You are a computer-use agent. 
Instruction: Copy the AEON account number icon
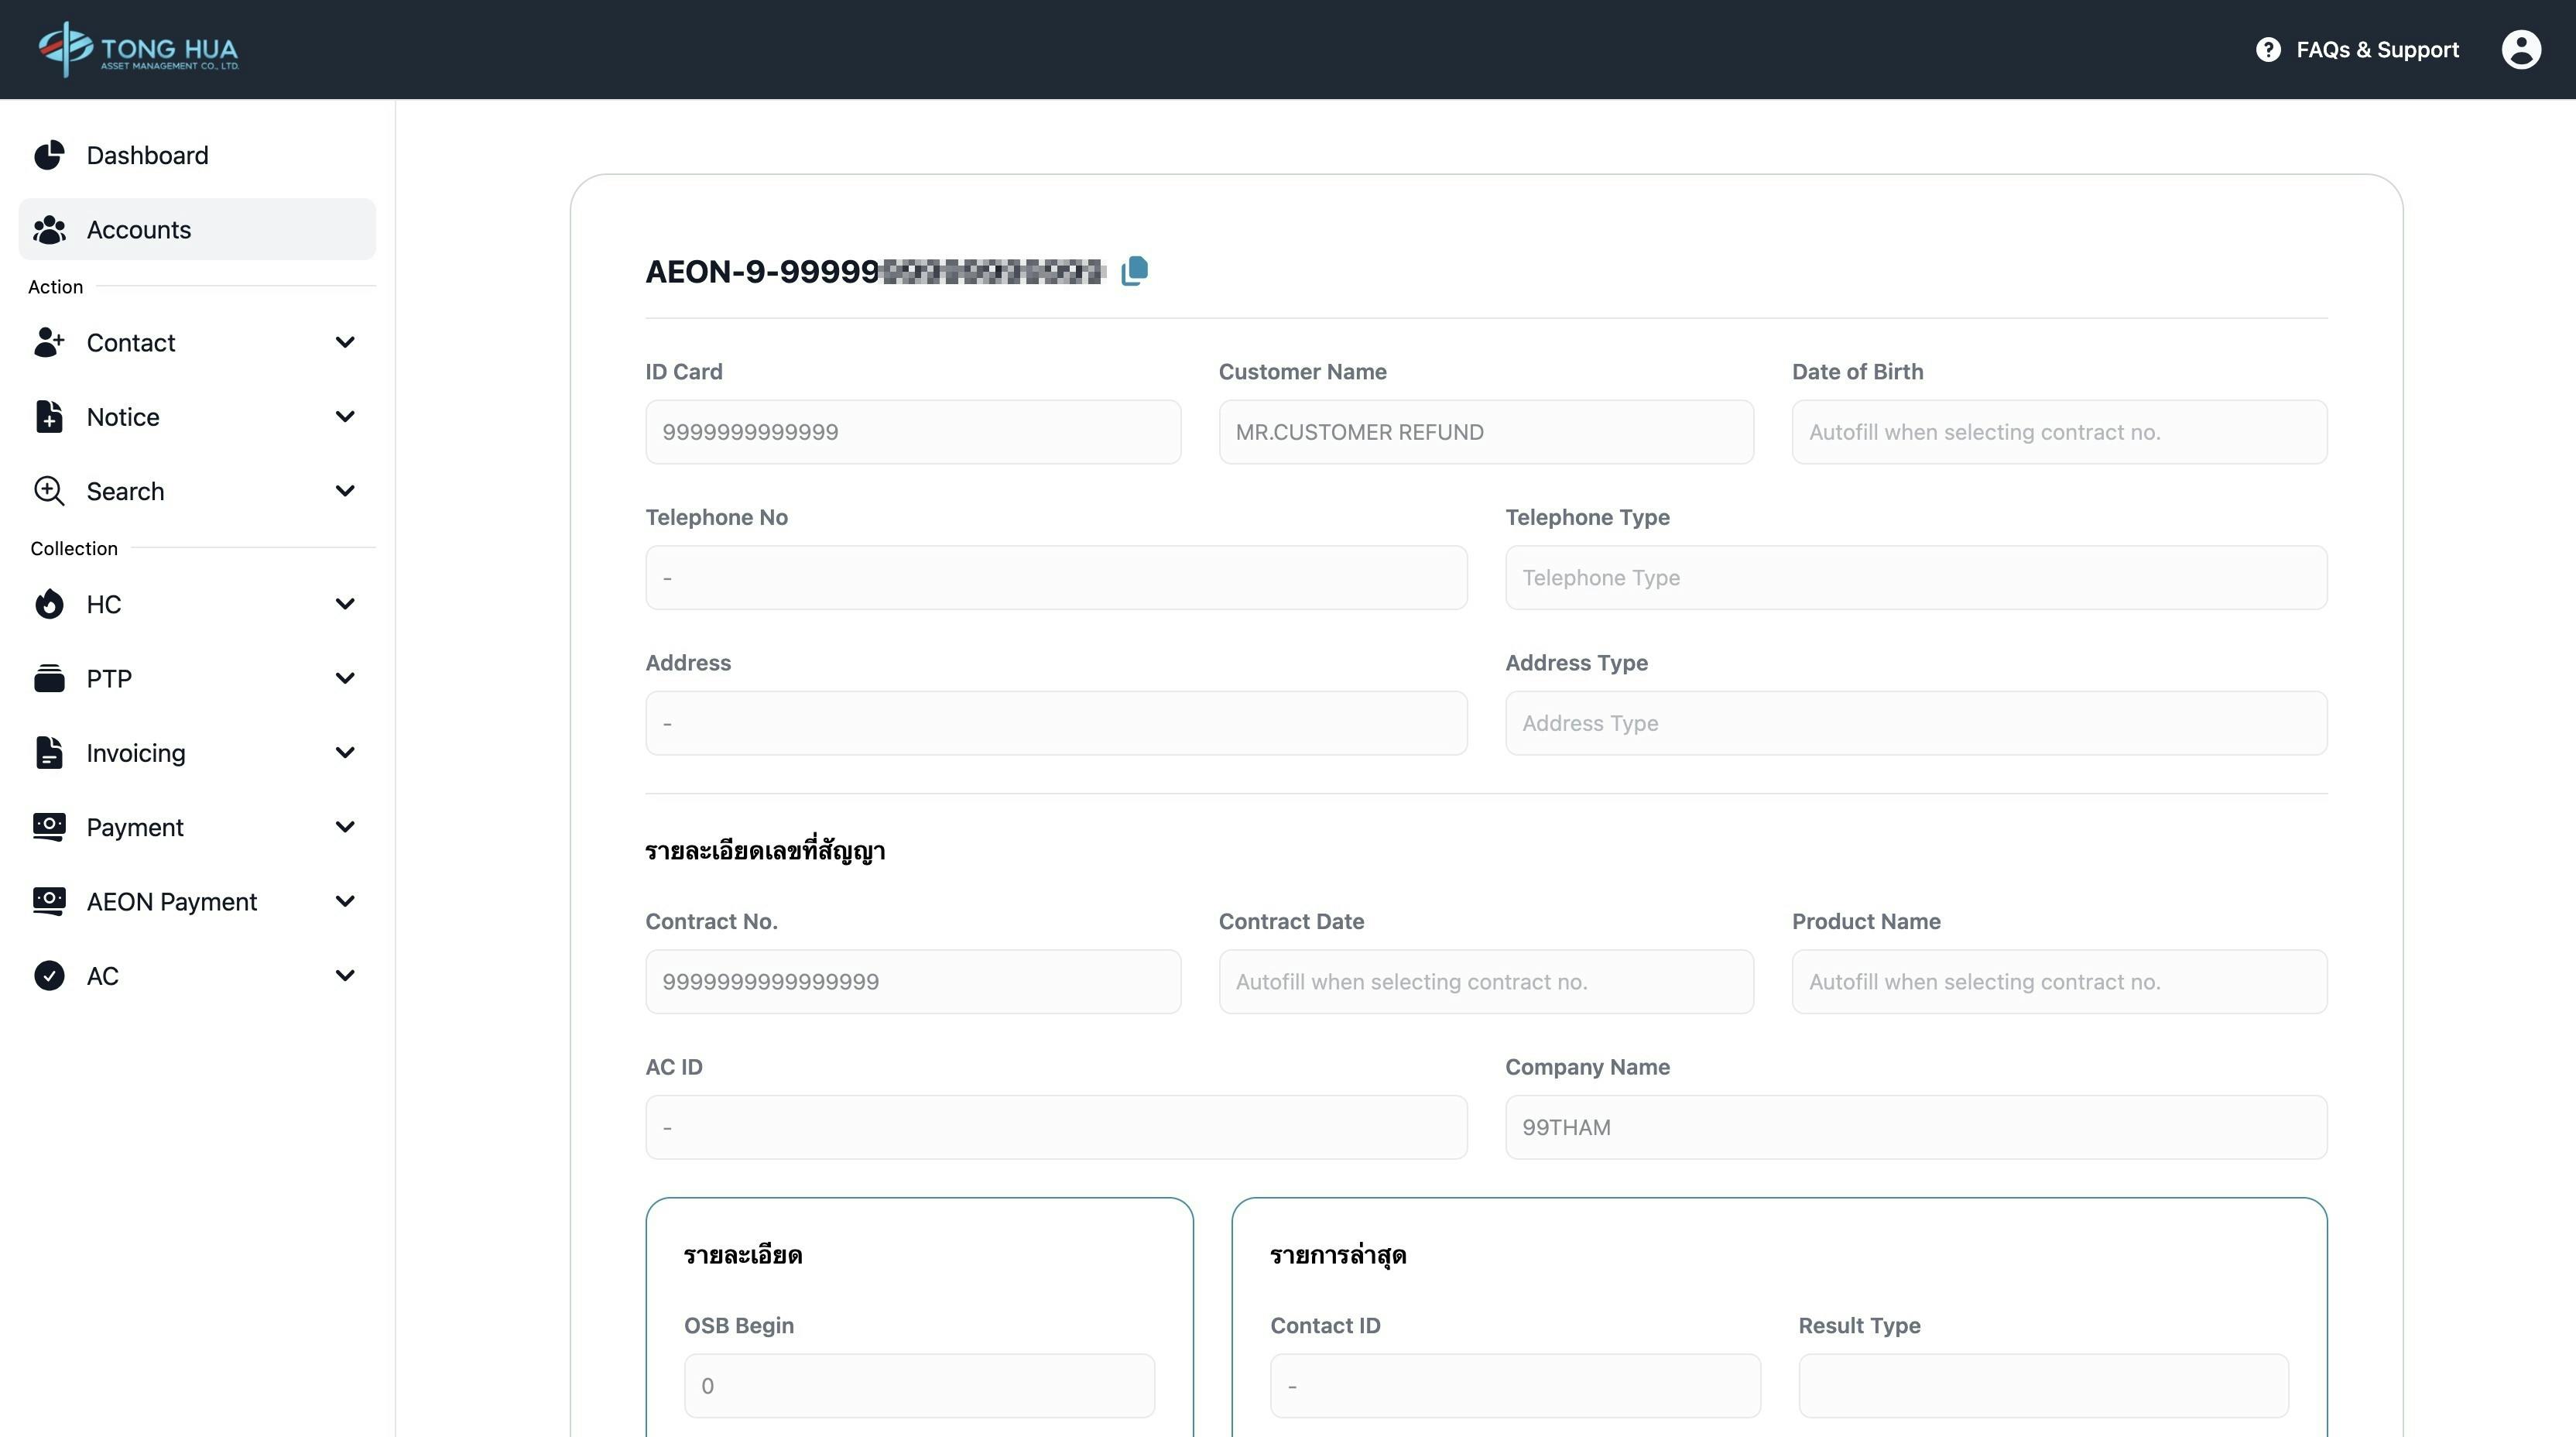click(x=1134, y=271)
